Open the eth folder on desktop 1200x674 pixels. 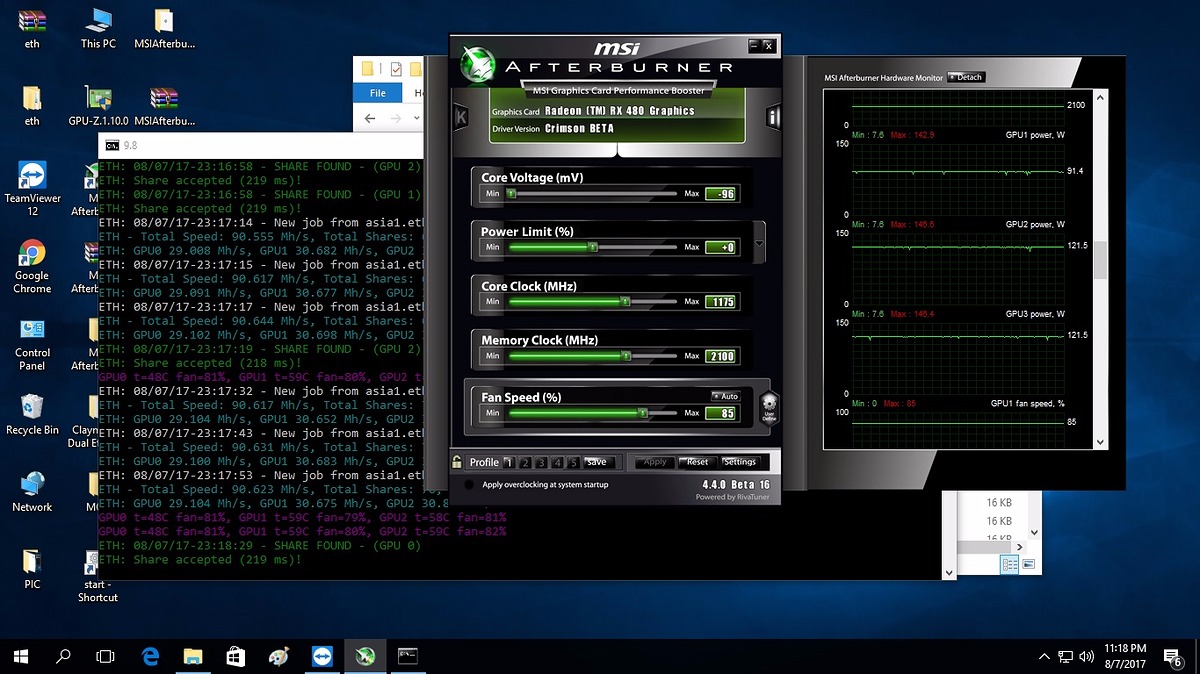(x=32, y=105)
